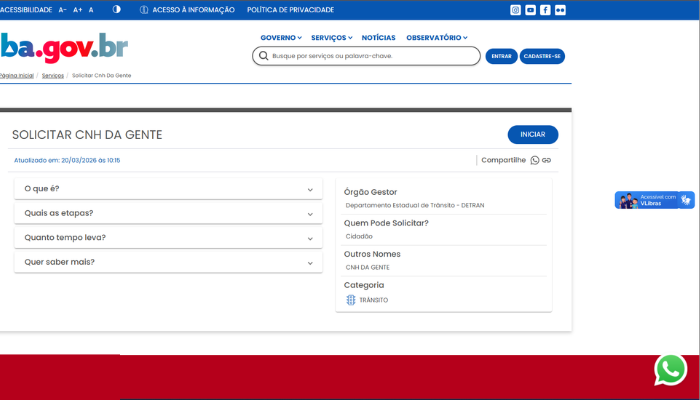Click the Cadastre-se button
The height and width of the screenshot is (400, 700).
[542, 56]
